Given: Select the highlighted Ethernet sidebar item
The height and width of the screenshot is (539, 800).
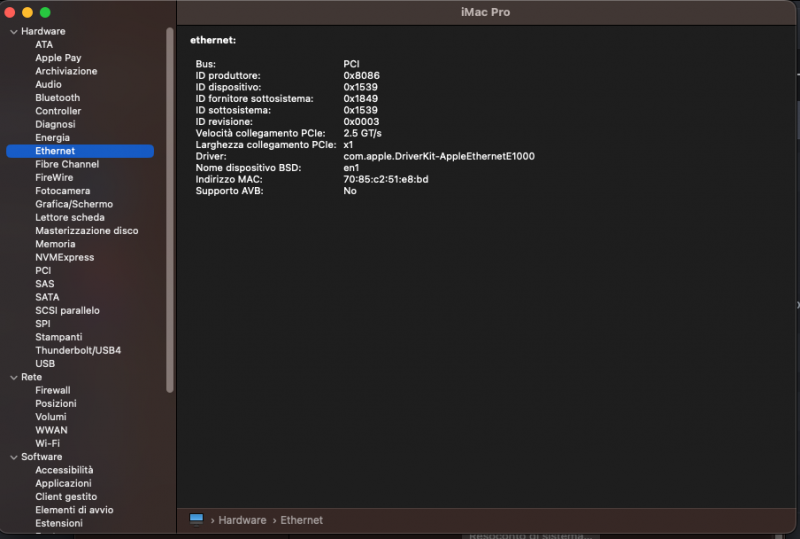Looking at the screenshot, I should point(80,151).
